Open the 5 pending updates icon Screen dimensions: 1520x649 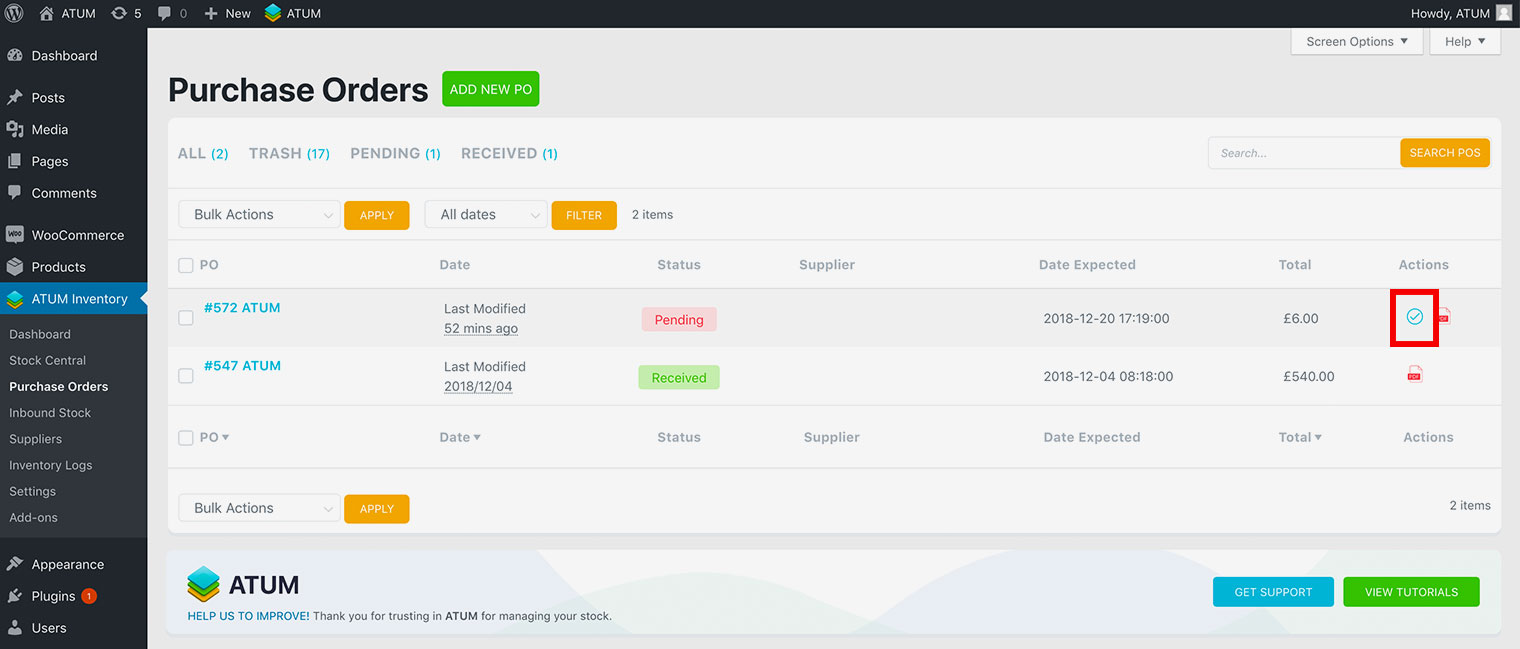126,13
